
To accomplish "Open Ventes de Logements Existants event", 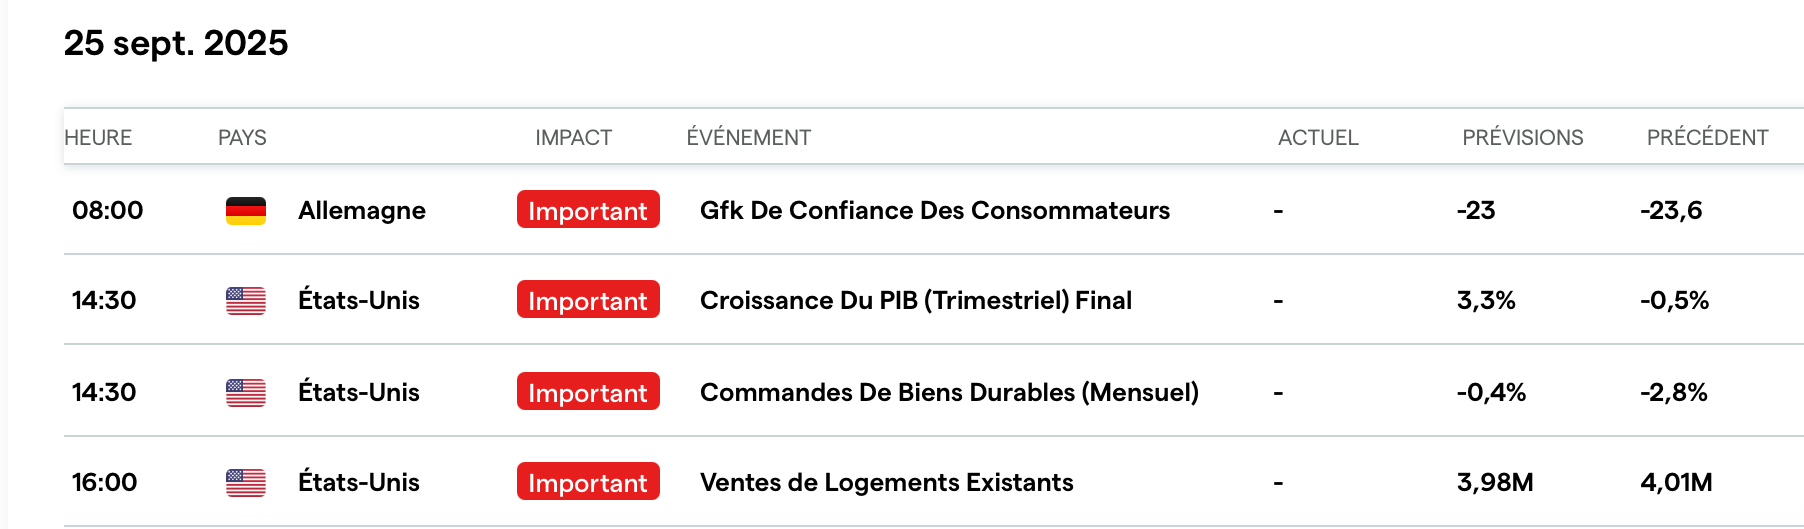I will click(x=886, y=482).
